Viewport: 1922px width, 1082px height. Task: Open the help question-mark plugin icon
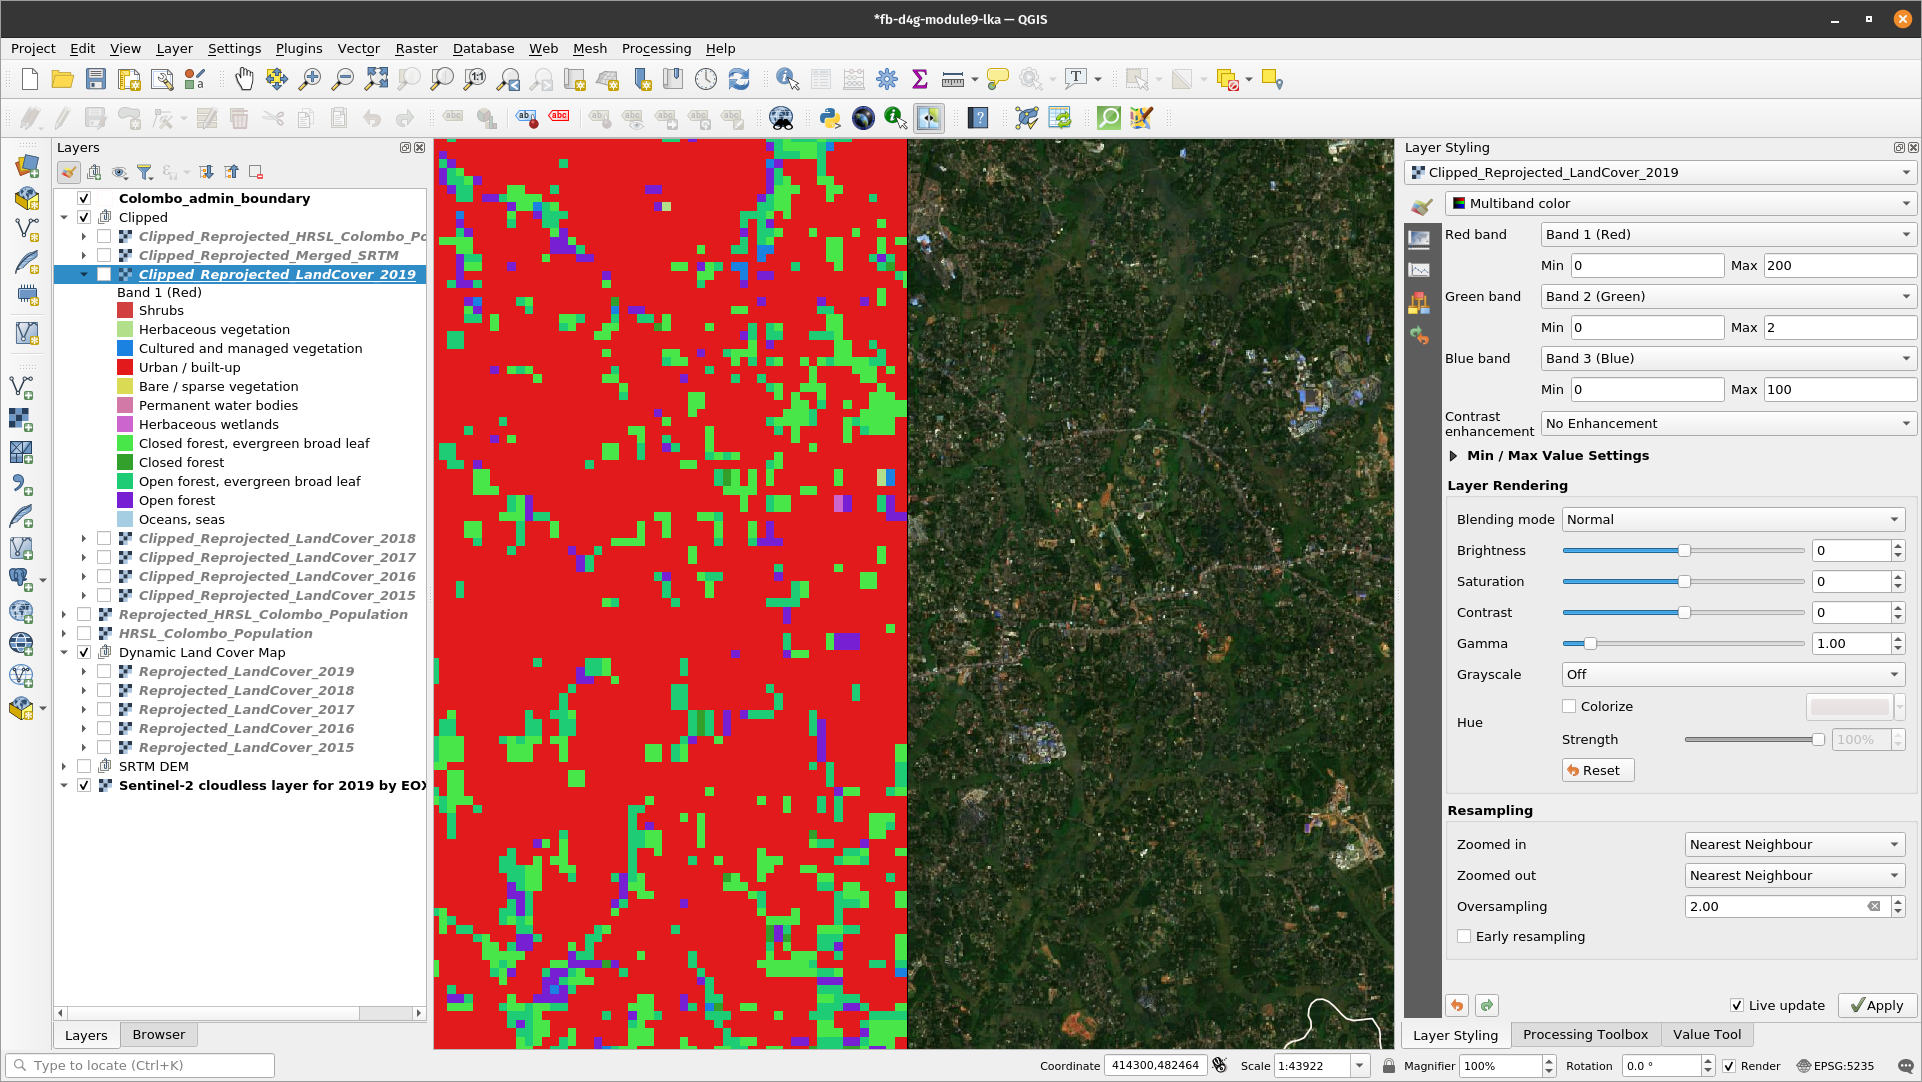click(978, 118)
